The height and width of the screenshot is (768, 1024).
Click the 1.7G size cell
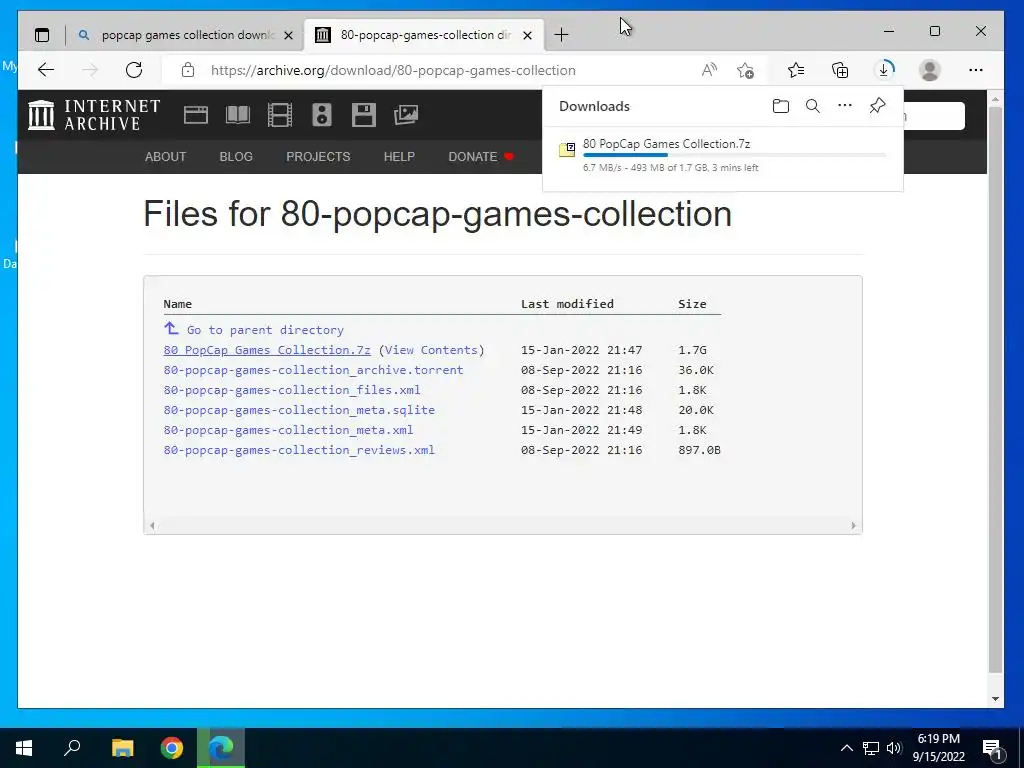tap(692, 350)
